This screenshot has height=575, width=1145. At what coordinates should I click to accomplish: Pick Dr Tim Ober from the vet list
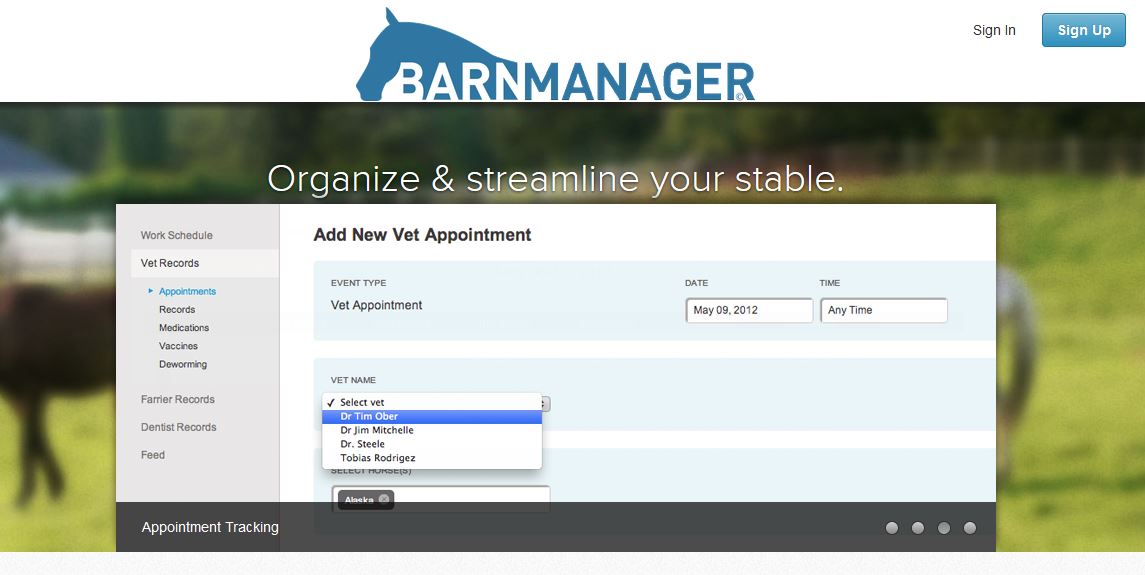(x=432, y=416)
